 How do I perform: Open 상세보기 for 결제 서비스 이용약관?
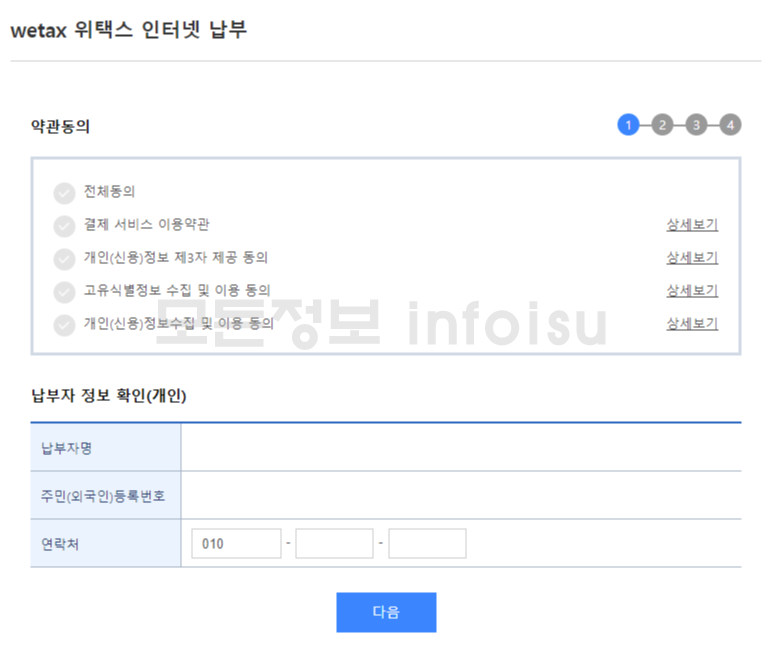tap(692, 225)
